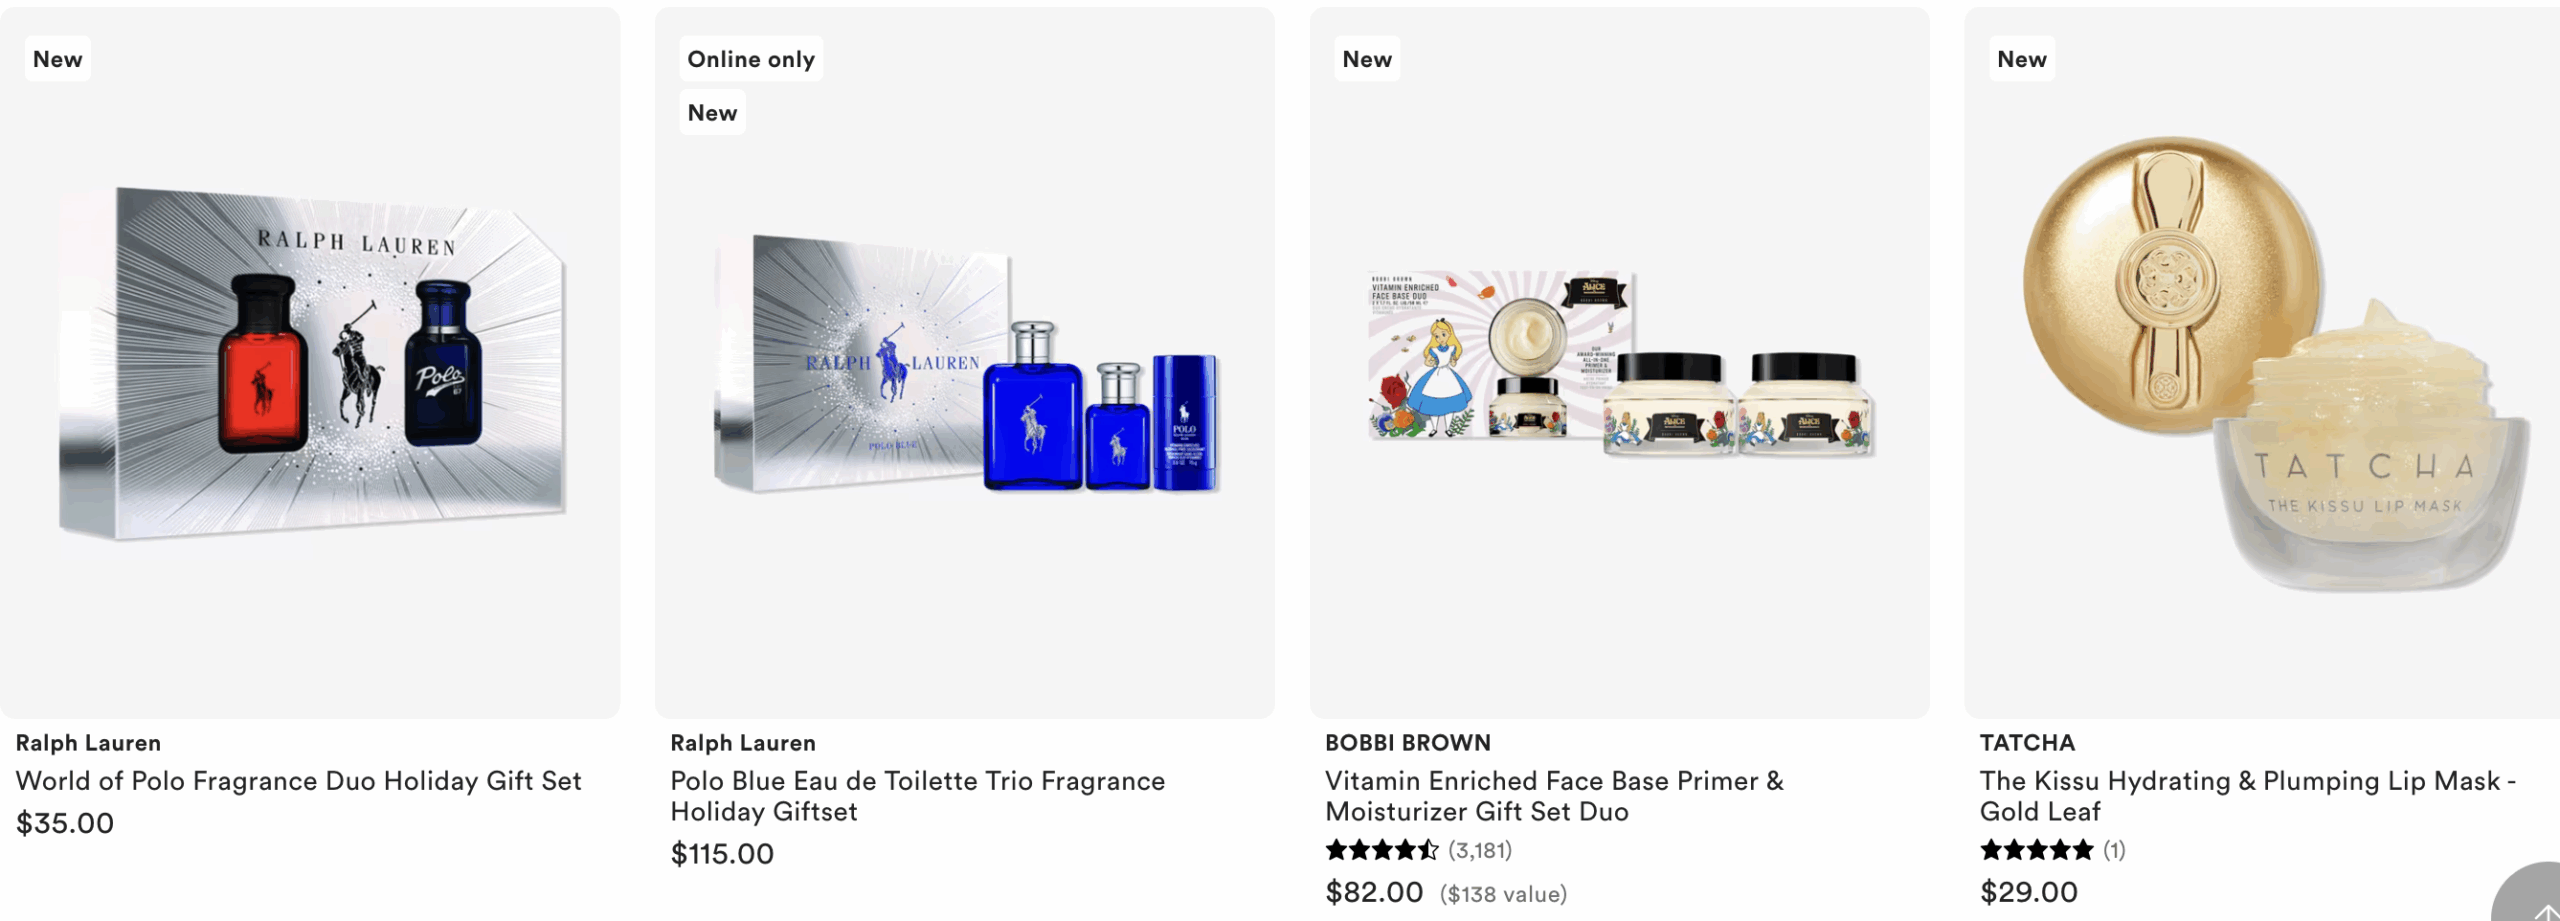This screenshot has width=2560, height=921.
Task: Click the BOBBI BROWN brand name
Action: click(x=1408, y=743)
